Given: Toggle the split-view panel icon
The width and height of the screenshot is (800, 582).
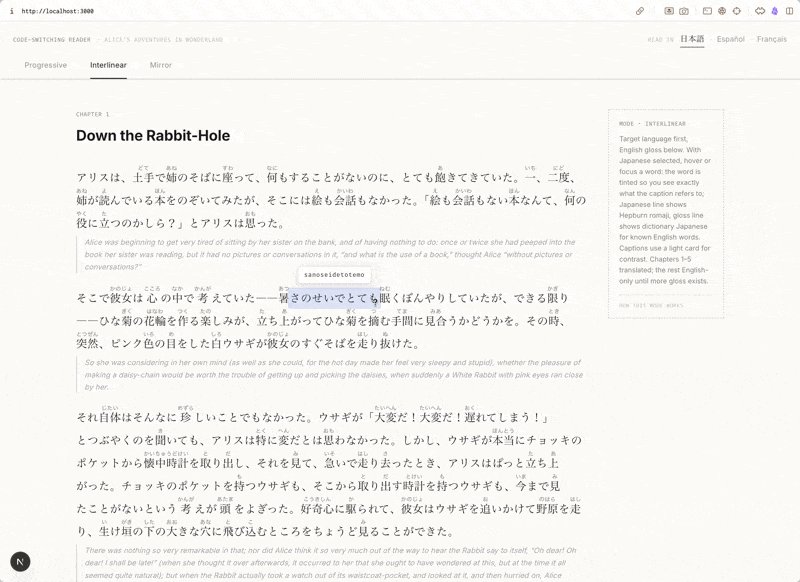Looking at the screenshot, I should tap(789, 11).
